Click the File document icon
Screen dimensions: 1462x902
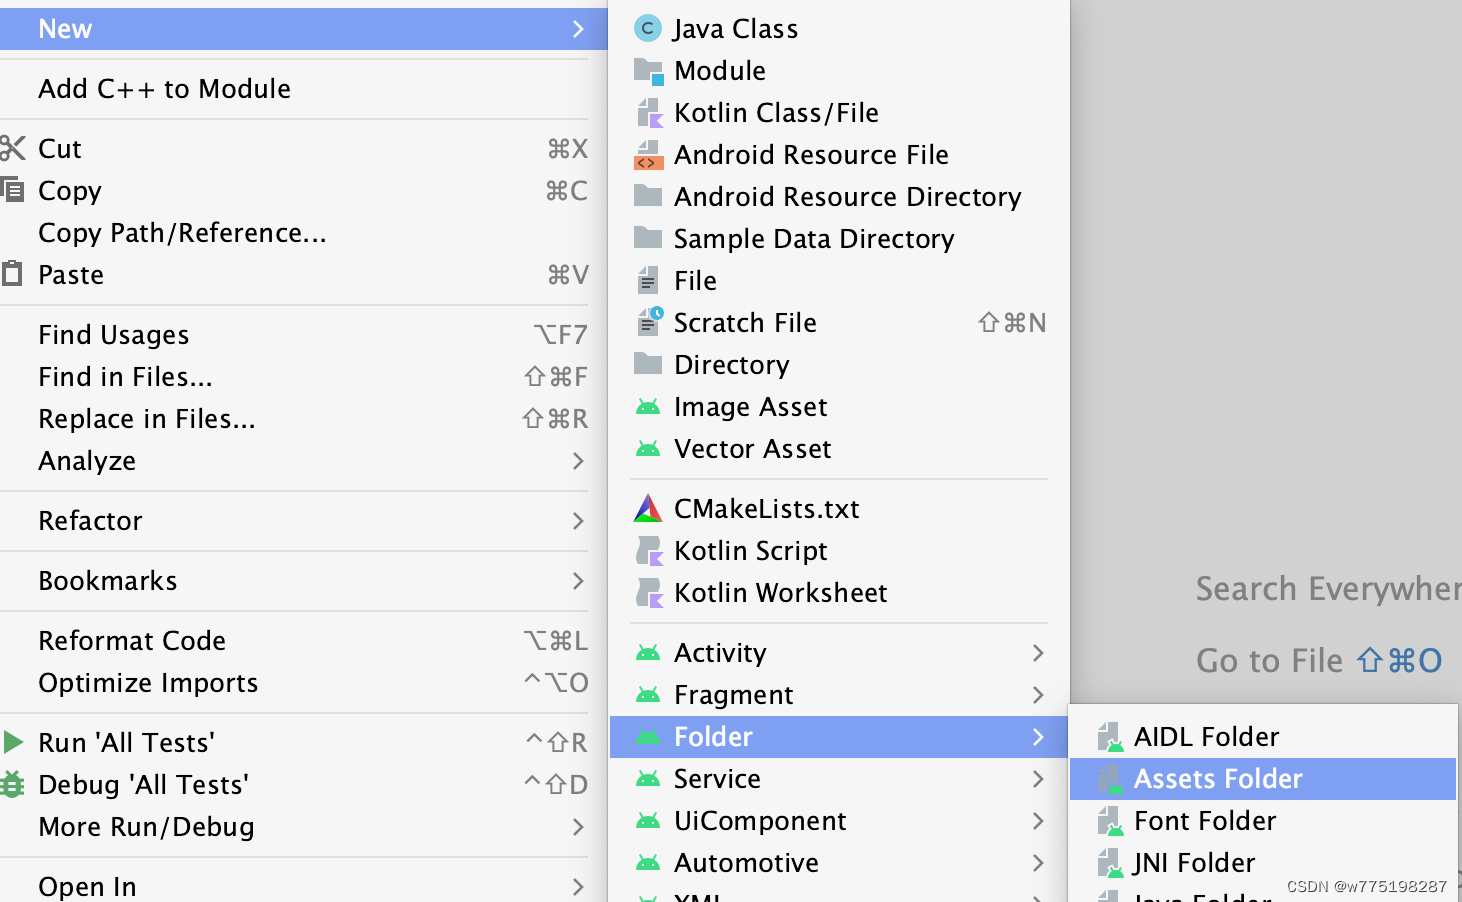pos(648,280)
